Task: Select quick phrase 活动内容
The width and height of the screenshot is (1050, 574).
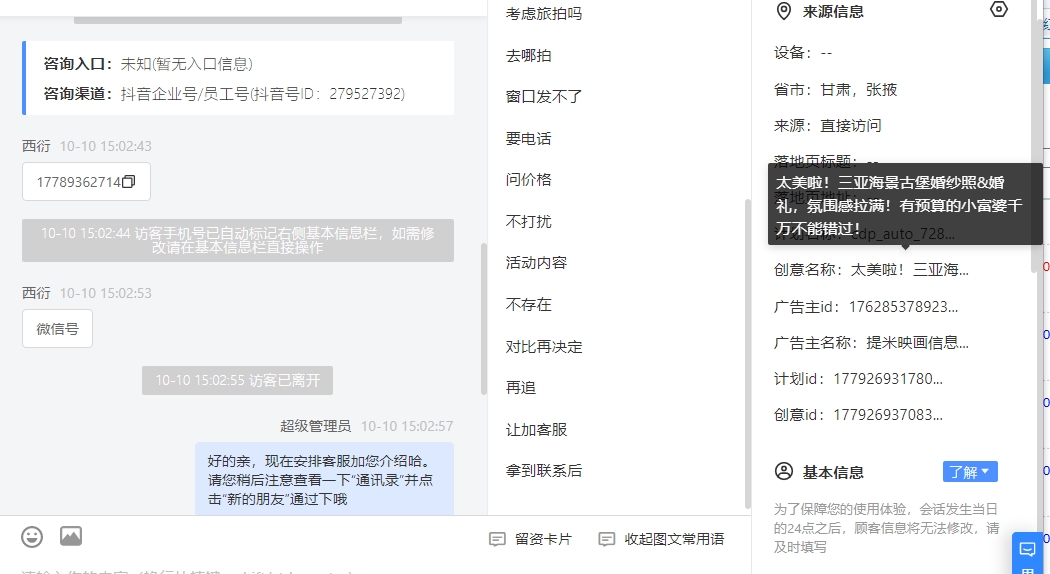Action: click(536, 263)
